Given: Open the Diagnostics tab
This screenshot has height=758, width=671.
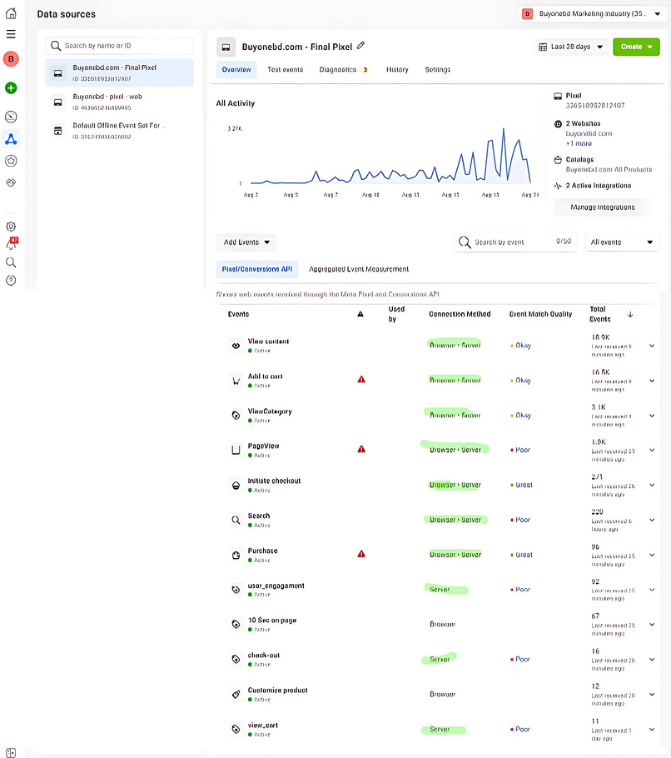Looking at the screenshot, I should [343, 70].
